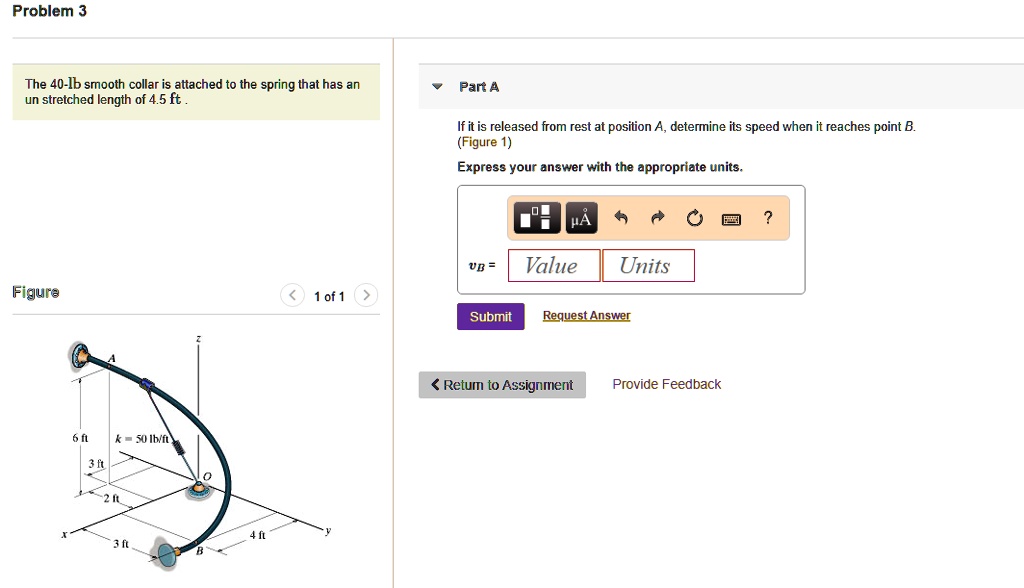Click the question mark help icon
Viewport: 1024px width, 588px height.
tap(767, 217)
